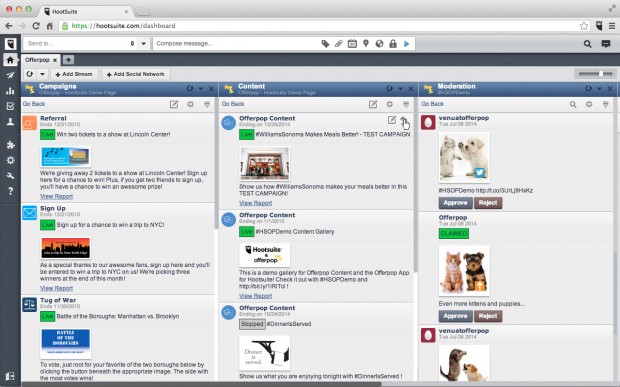Expand the filter menu in Content stream

click(406, 104)
